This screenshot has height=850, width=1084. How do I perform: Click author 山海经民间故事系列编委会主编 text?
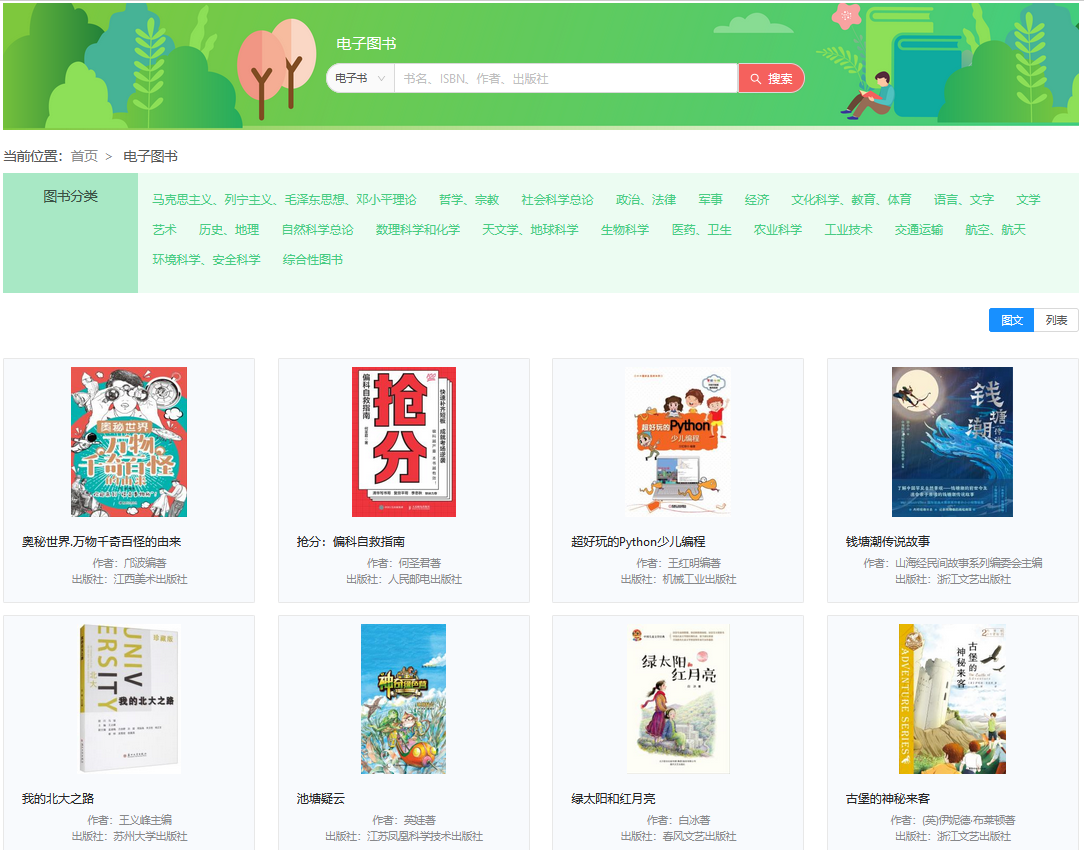(x=969, y=563)
